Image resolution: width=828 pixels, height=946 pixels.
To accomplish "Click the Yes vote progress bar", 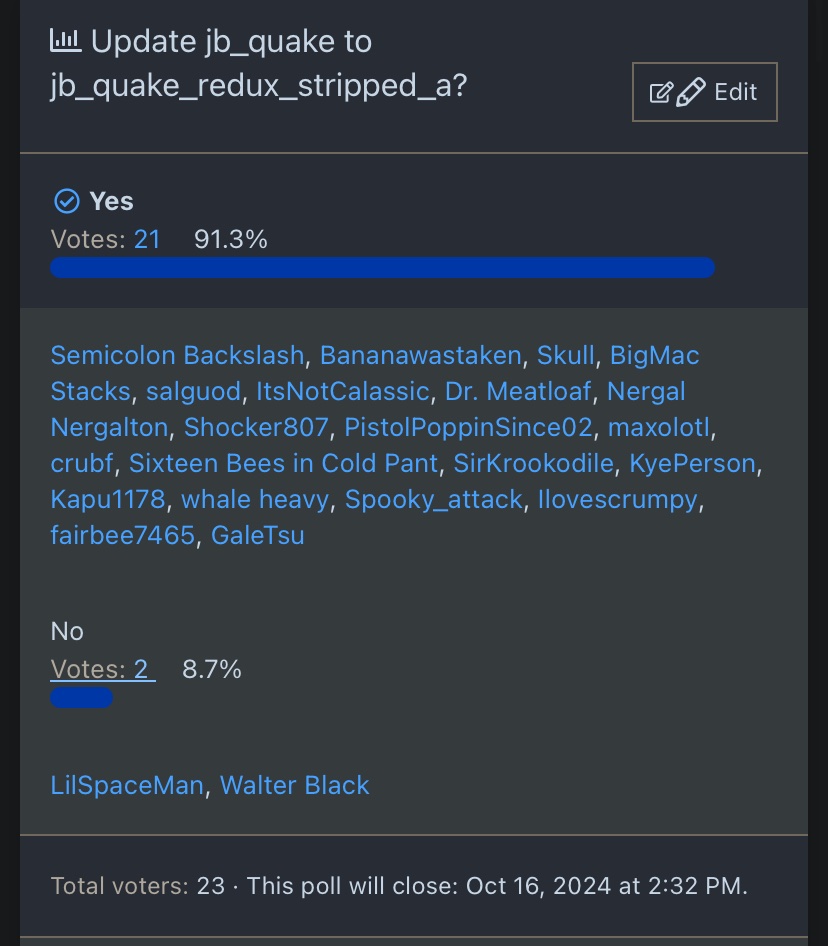I will pyautogui.click(x=382, y=268).
